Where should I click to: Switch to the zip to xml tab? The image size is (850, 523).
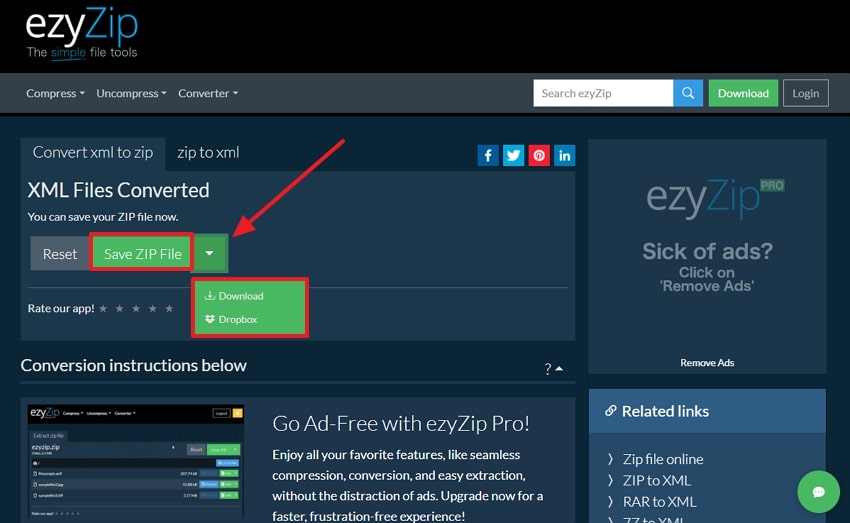pos(208,152)
